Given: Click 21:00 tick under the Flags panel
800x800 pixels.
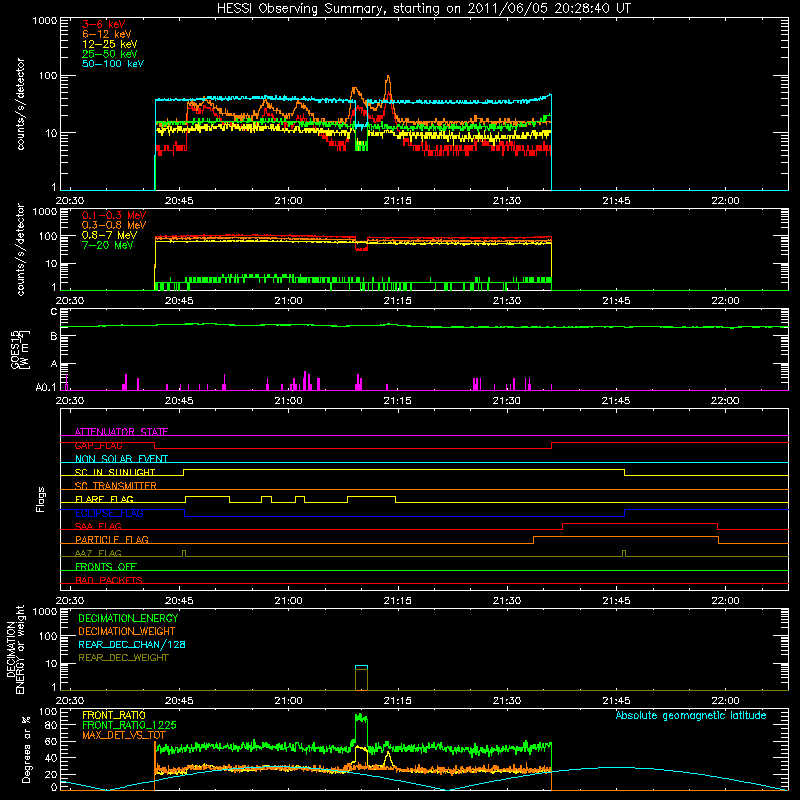Looking at the screenshot, I should (288, 601).
